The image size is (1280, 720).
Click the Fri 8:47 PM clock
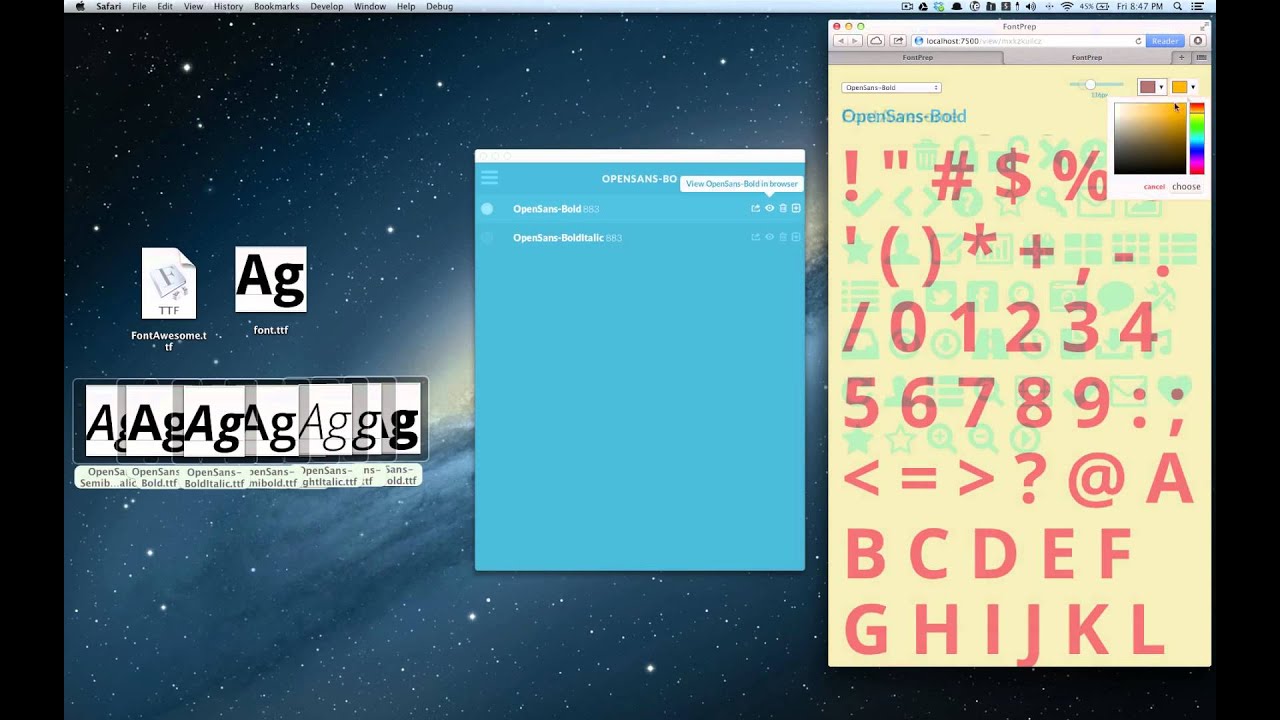[1139, 6]
